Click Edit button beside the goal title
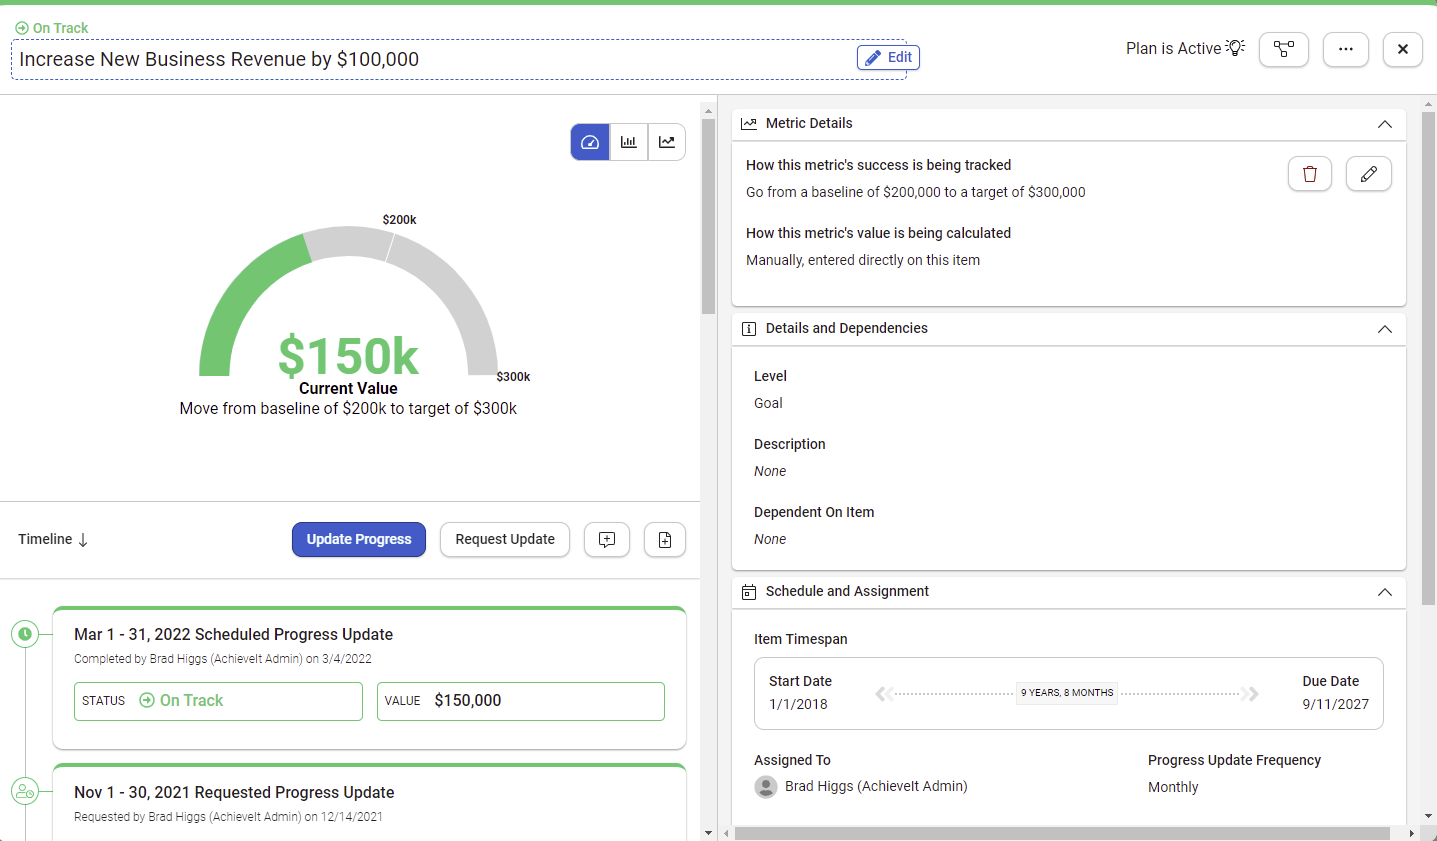1437x841 pixels. pos(888,58)
